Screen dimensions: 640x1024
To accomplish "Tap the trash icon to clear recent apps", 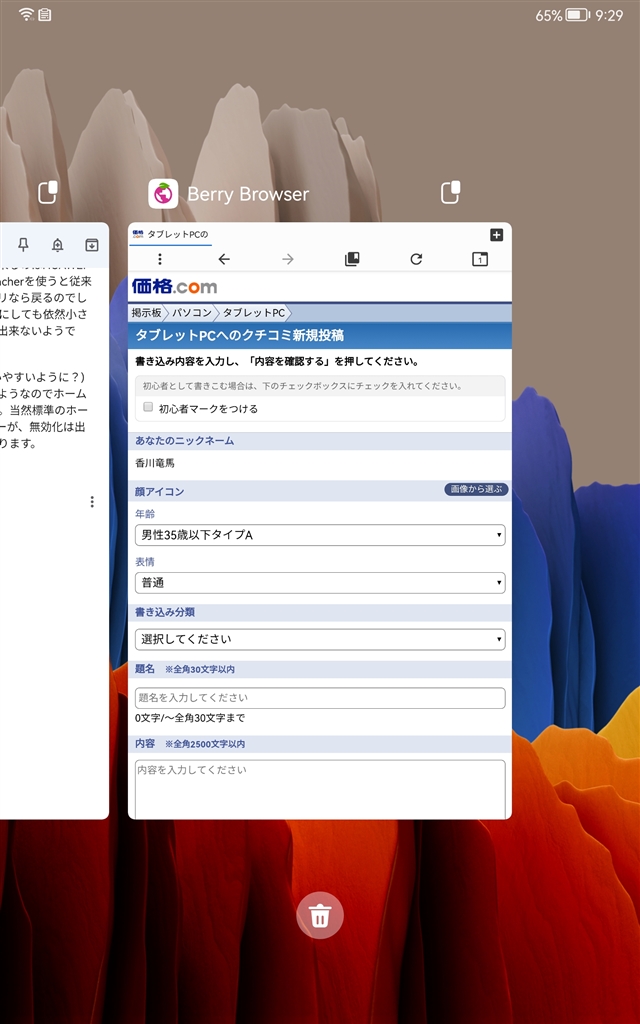I will pyautogui.click(x=319, y=915).
